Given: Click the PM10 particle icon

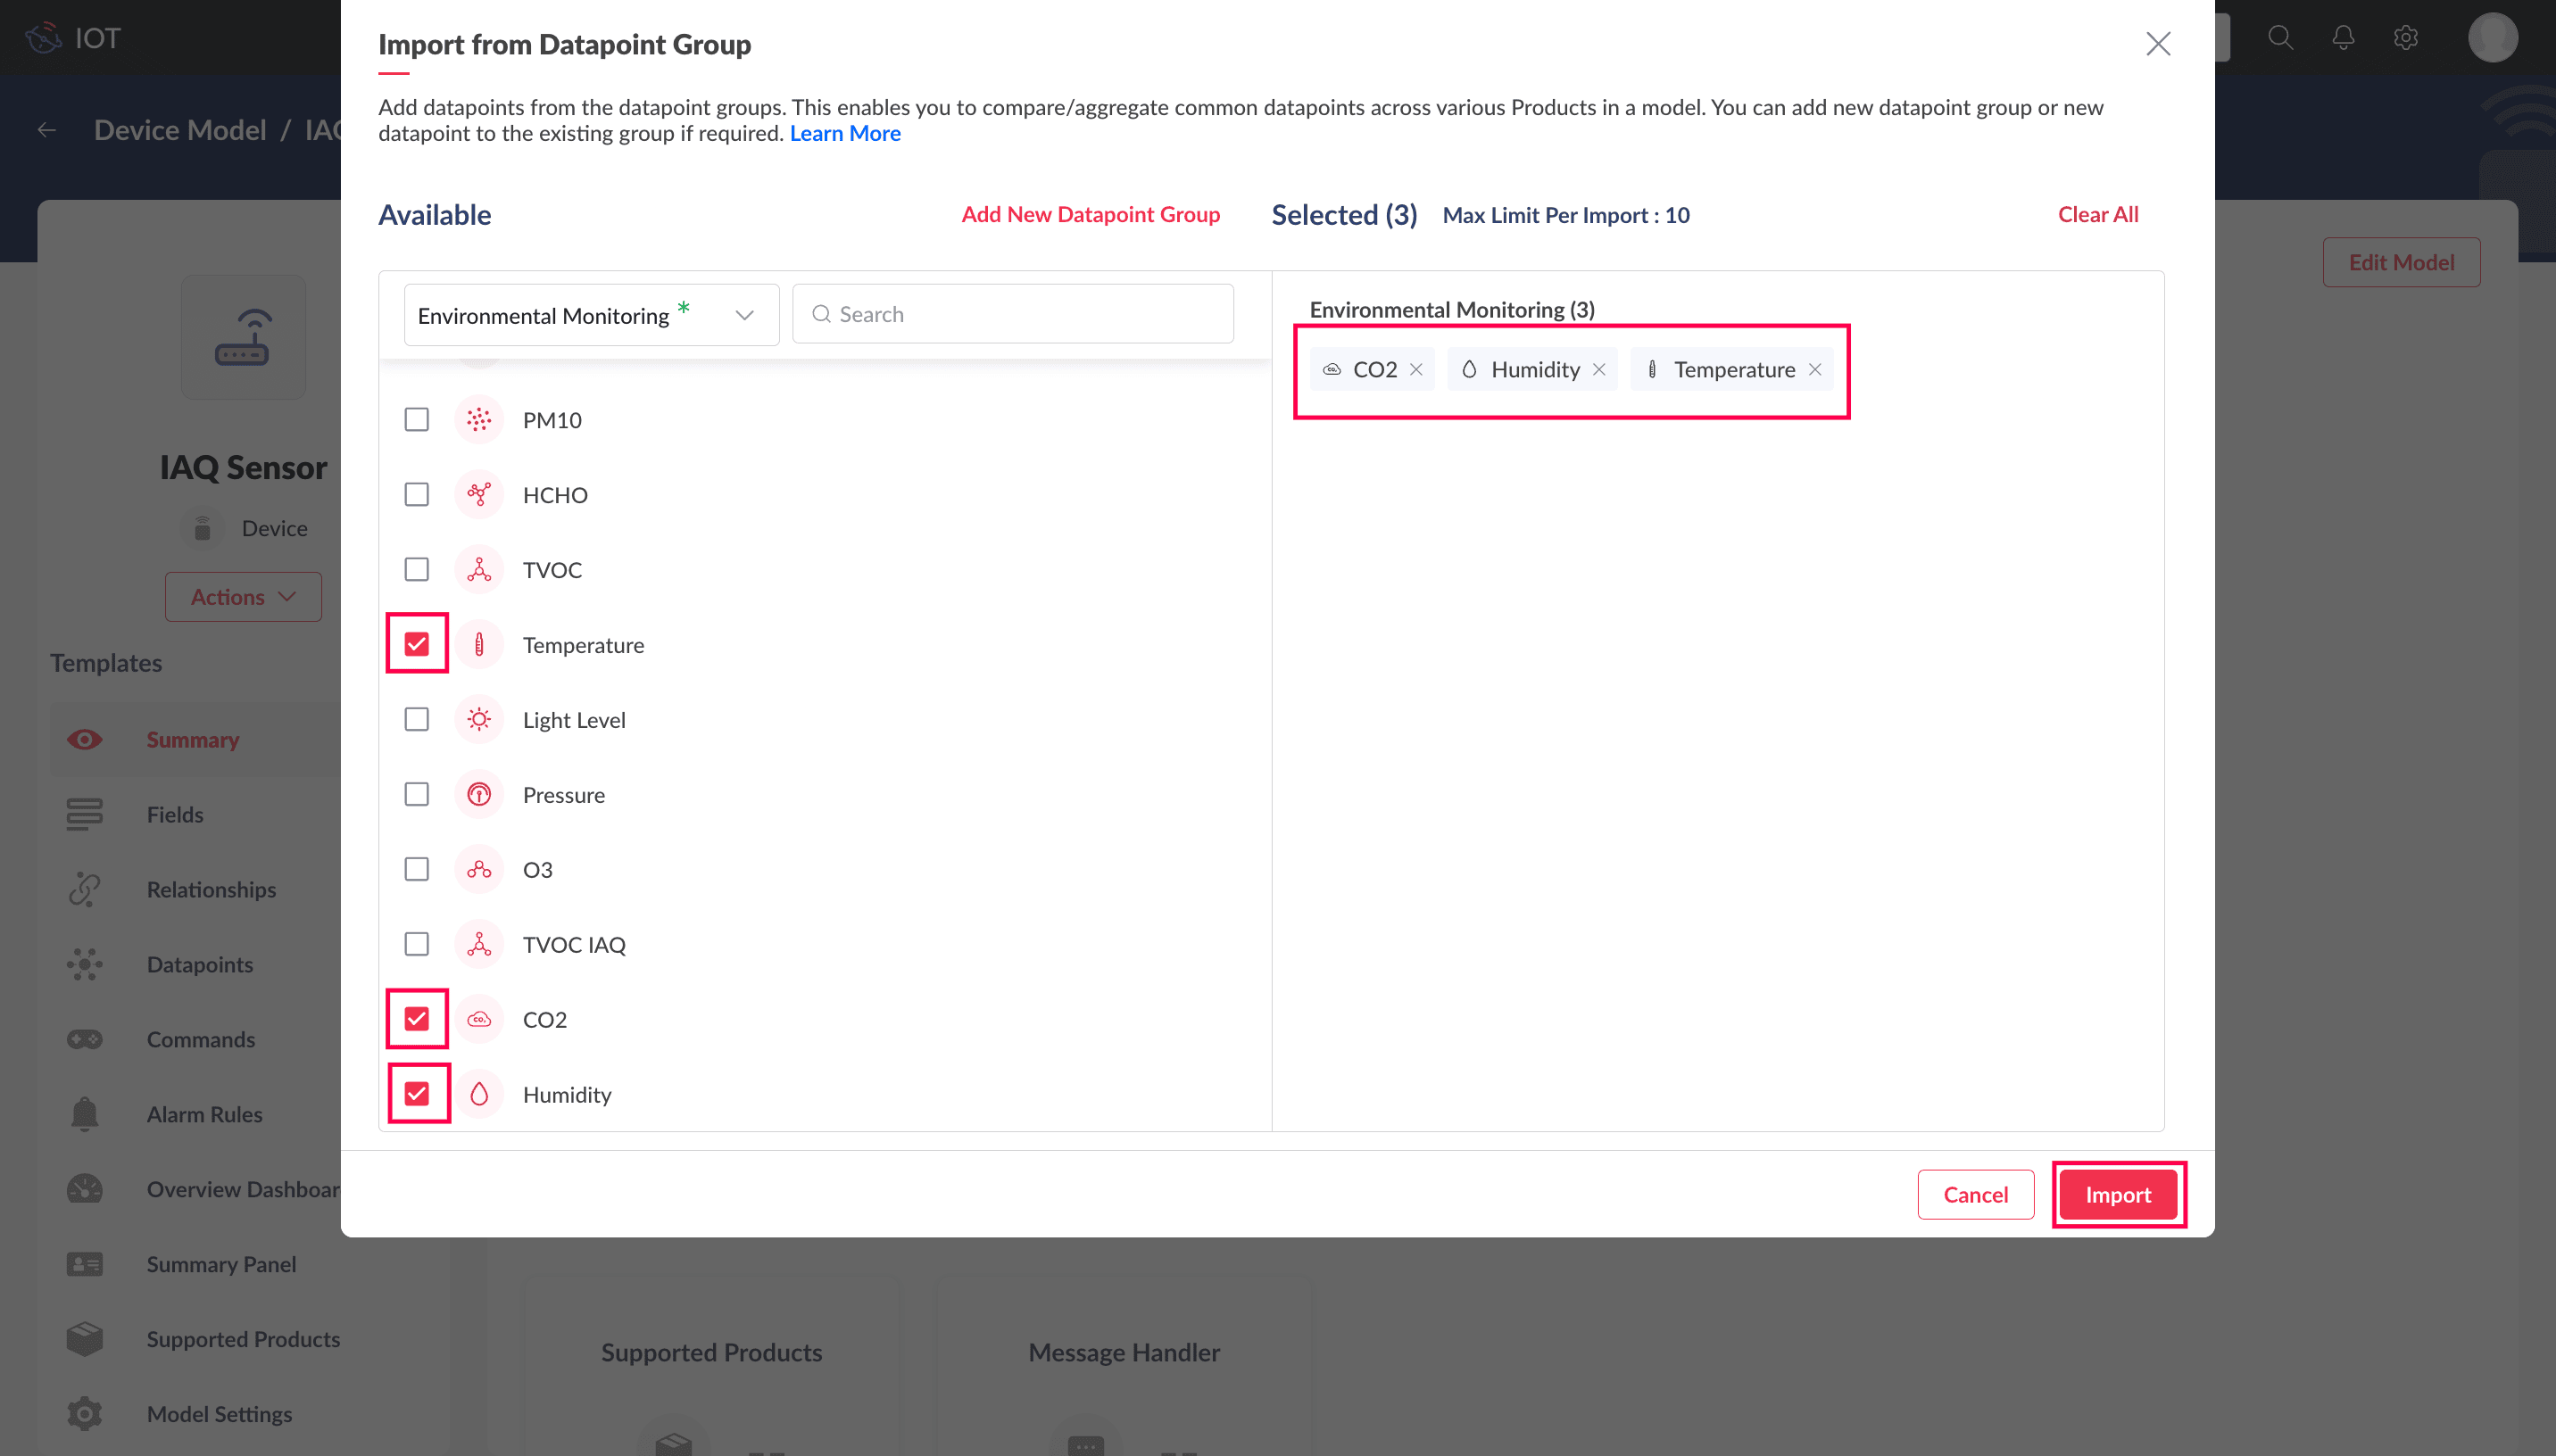Looking at the screenshot, I should (479, 419).
